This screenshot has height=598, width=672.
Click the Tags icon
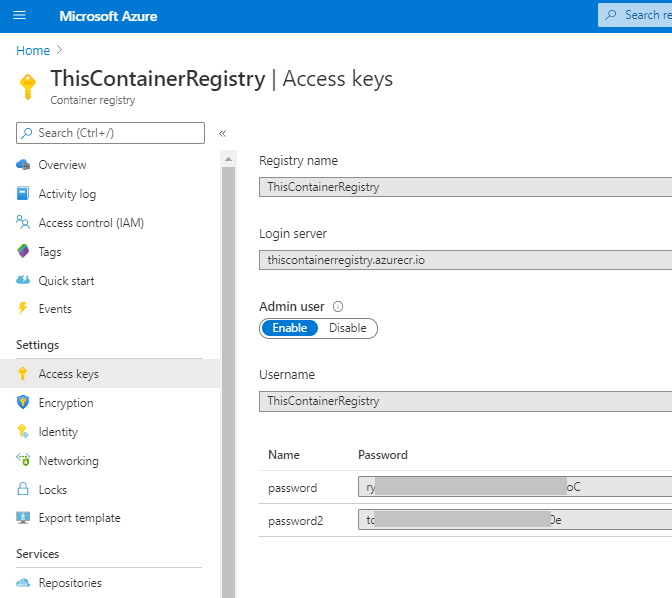(x=23, y=251)
